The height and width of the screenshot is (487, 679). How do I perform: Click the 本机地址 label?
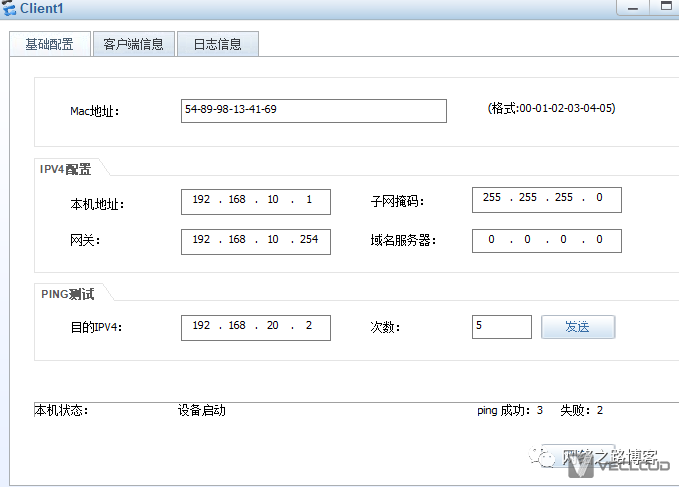(97, 204)
